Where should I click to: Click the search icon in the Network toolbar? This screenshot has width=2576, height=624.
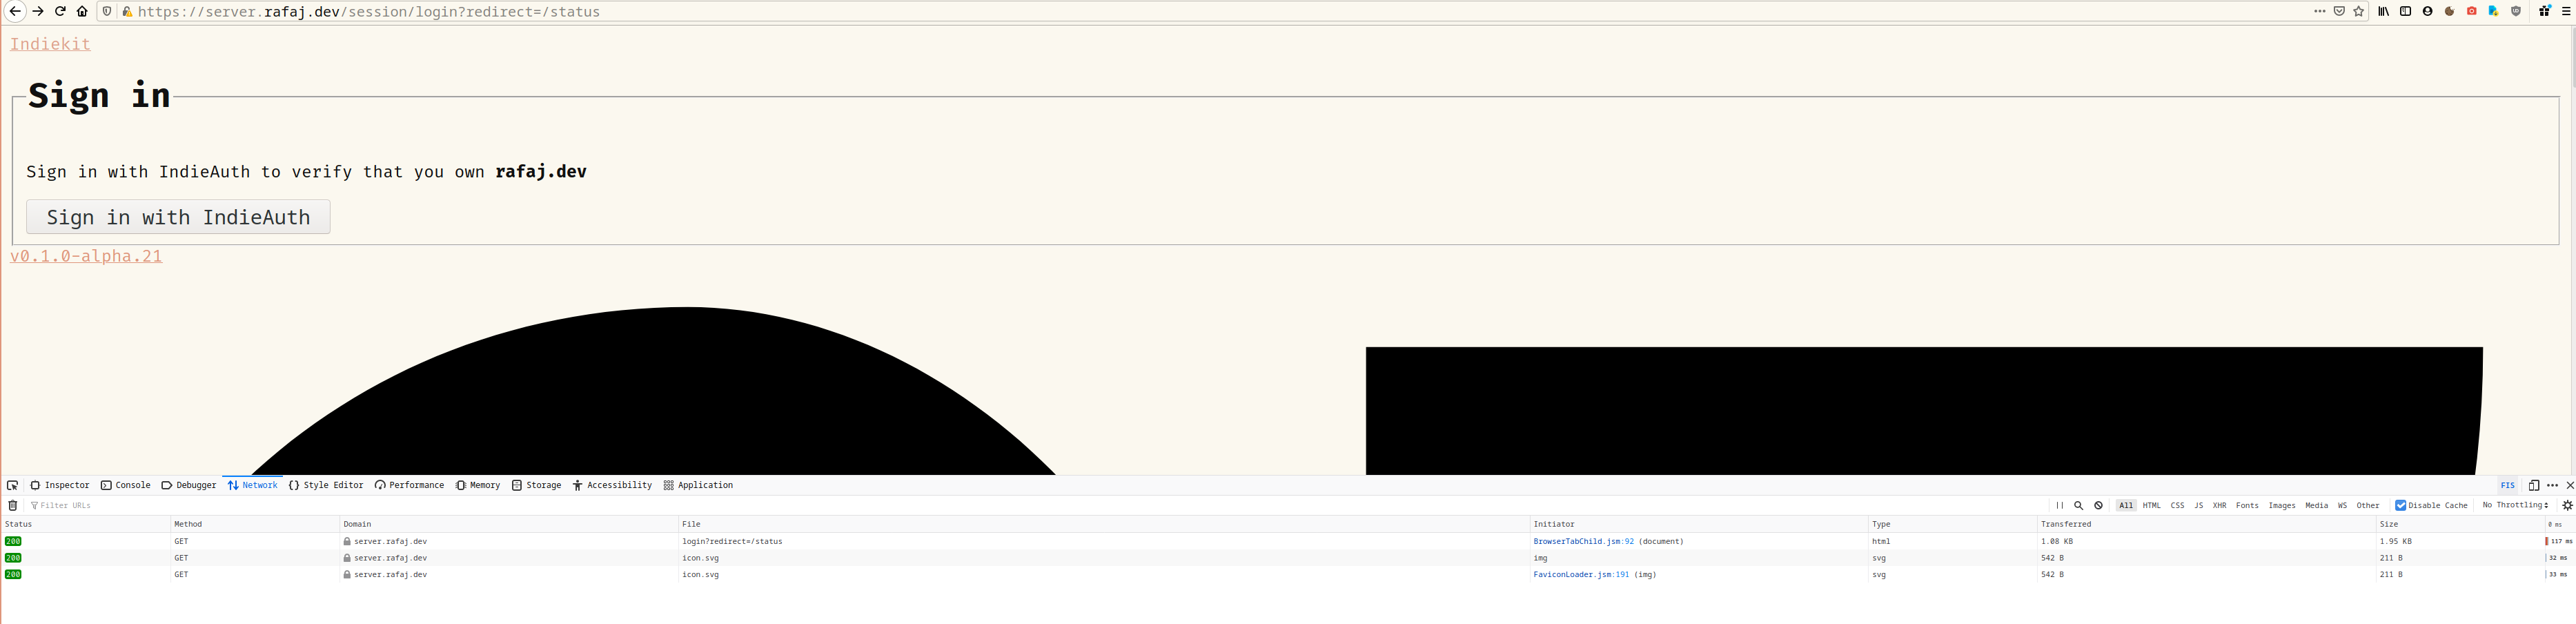[2079, 505]
